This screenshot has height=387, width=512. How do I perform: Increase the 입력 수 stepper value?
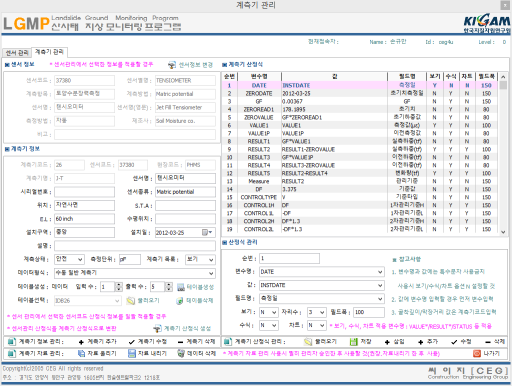tap(119, 285)
